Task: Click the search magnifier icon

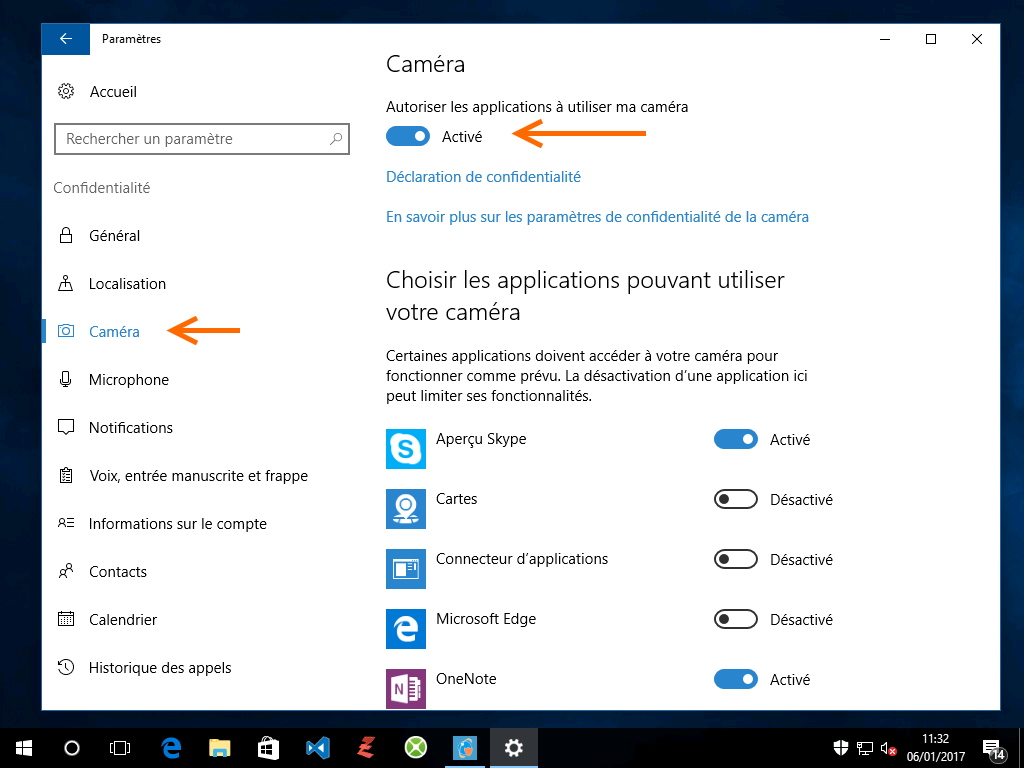Action: (336, 138)
